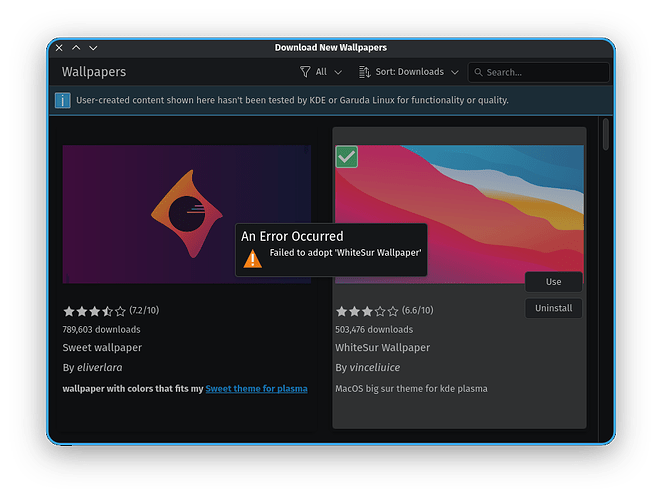Click the (7.2/10) rating score
The width and height of the screenshot is (662, 500).
pyautogui.click(x=144, y=310)
